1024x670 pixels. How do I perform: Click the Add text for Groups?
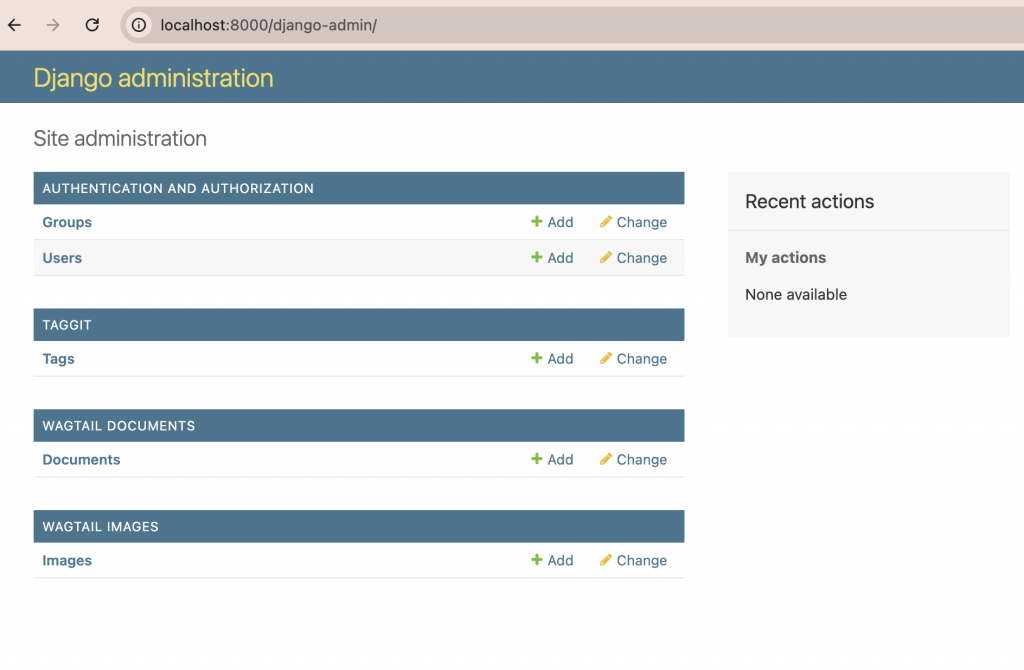(x=560, y=222)
